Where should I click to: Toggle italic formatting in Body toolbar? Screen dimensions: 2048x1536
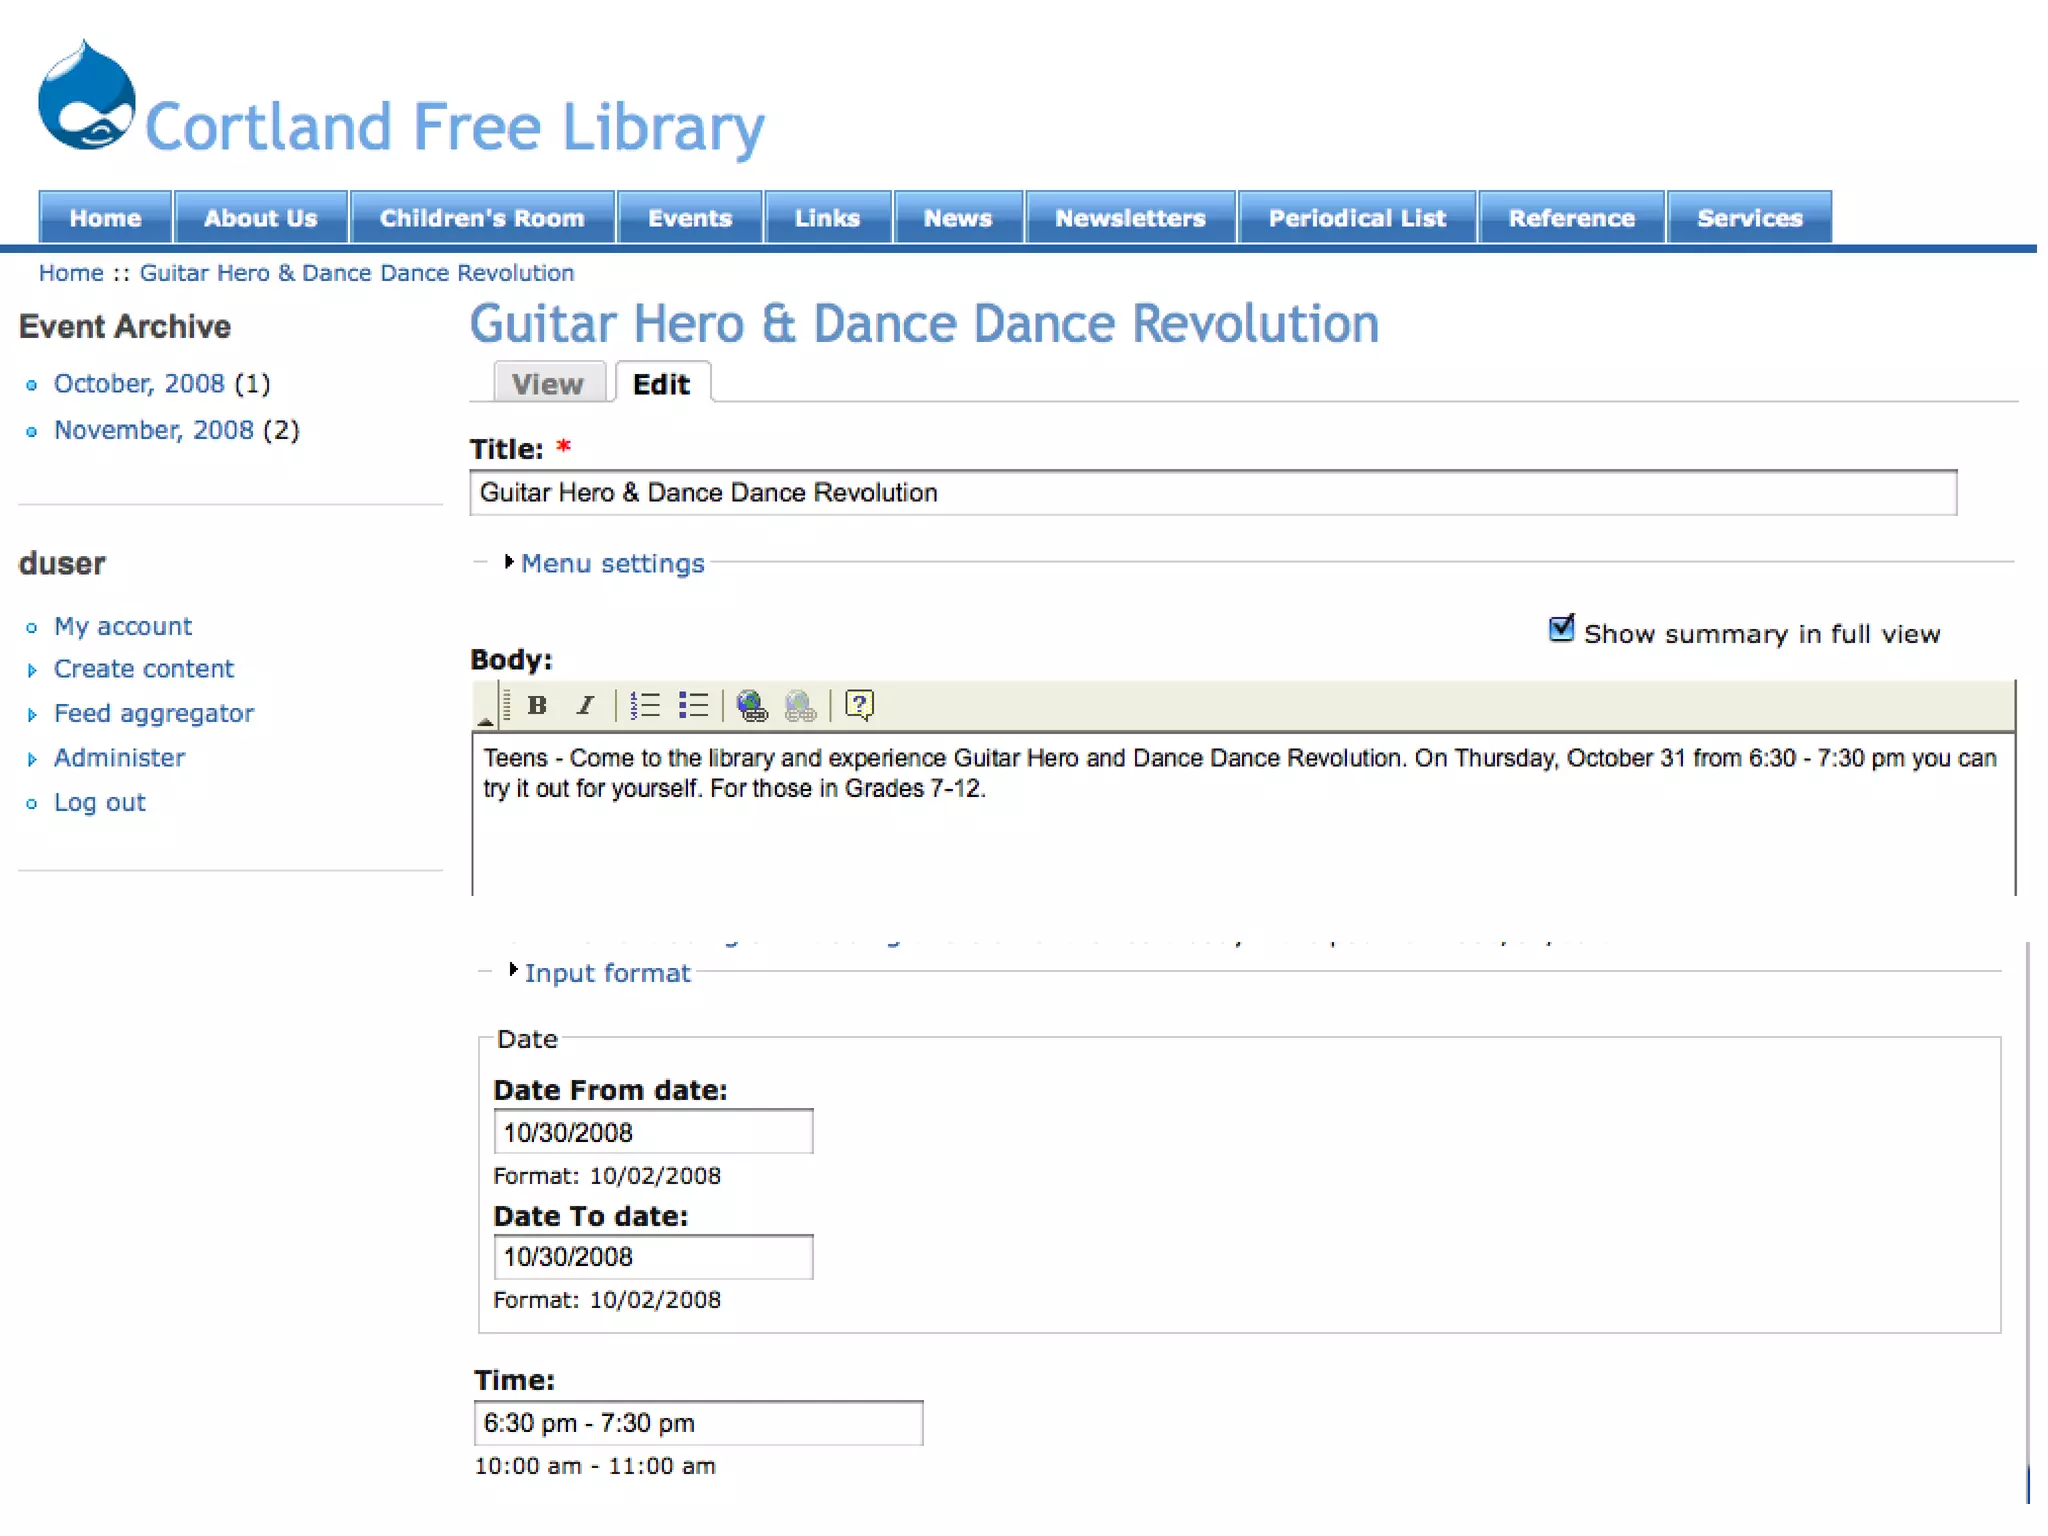[x=586, y=706]
